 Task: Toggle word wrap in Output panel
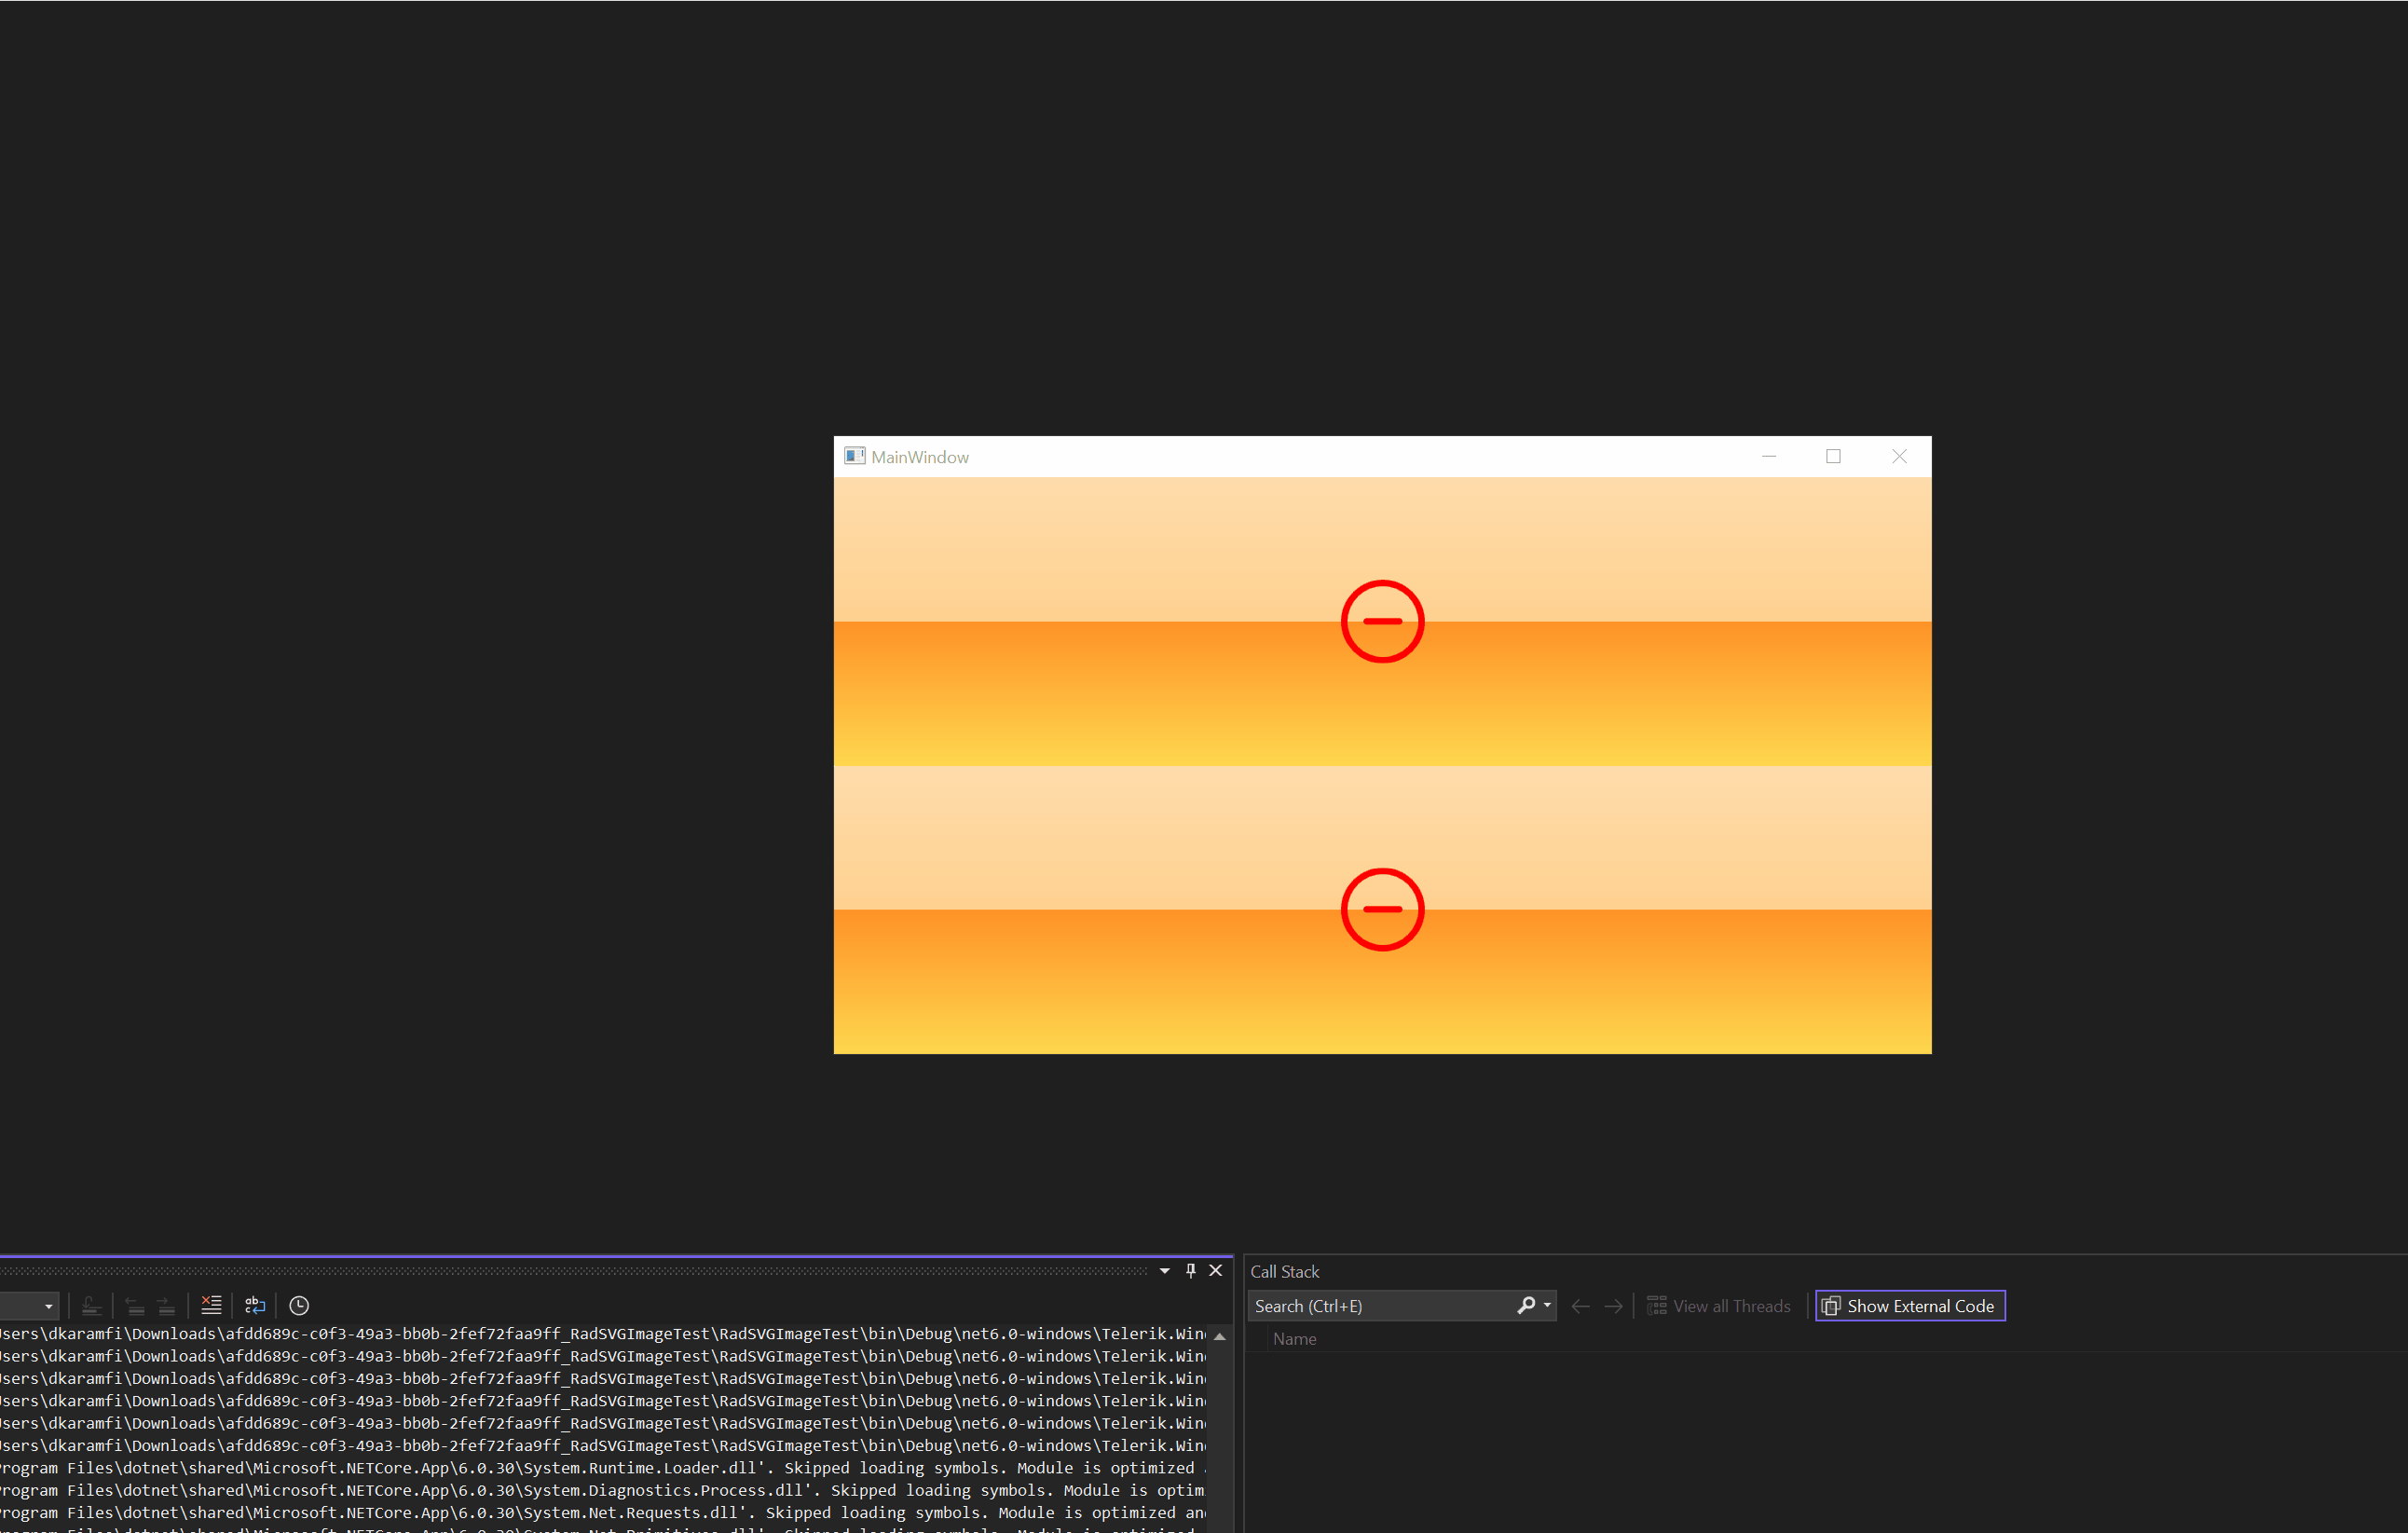255,1305
